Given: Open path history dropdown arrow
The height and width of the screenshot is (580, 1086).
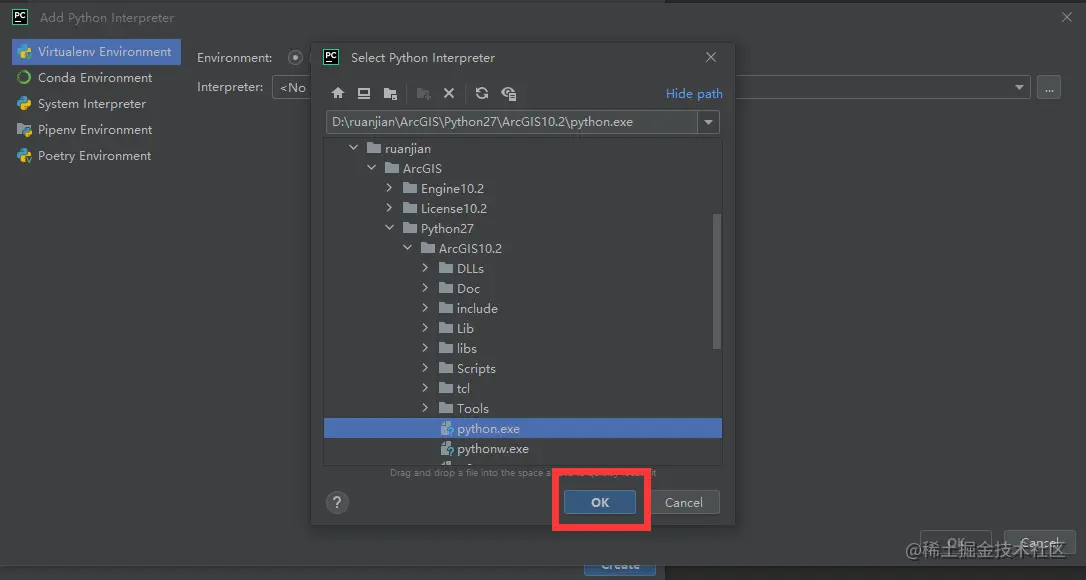Looking at the screenshot, I should (709, 123).
